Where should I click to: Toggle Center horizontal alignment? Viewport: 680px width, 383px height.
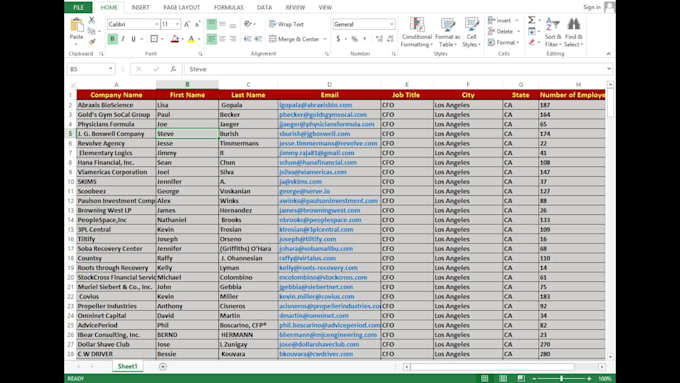(222, 39)
